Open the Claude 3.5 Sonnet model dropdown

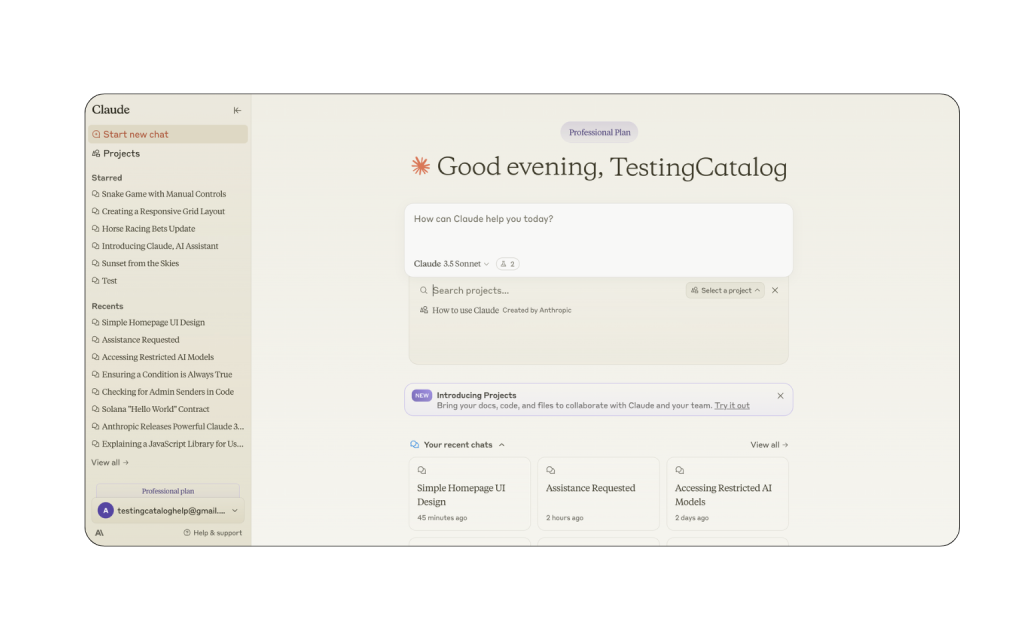coord(451,264)
